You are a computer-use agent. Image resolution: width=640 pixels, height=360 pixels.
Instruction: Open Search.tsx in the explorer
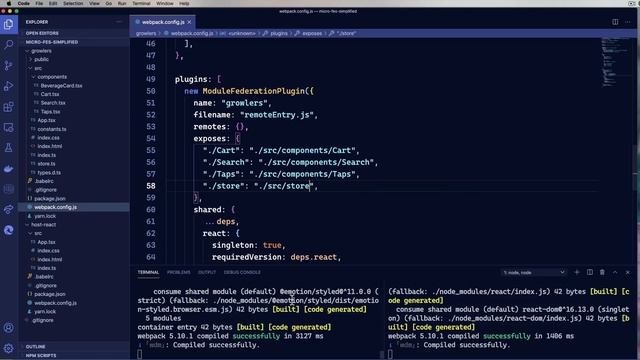[x=53, y=103]
